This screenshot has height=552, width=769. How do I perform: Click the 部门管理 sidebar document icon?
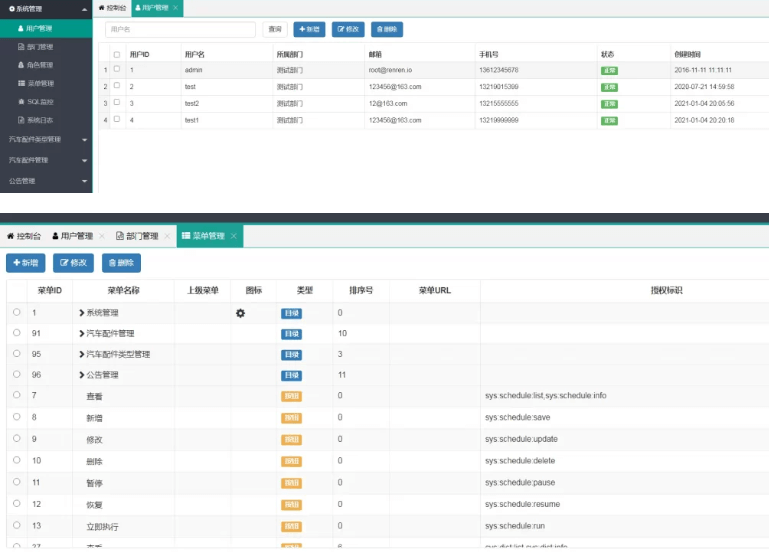point(21,47)
